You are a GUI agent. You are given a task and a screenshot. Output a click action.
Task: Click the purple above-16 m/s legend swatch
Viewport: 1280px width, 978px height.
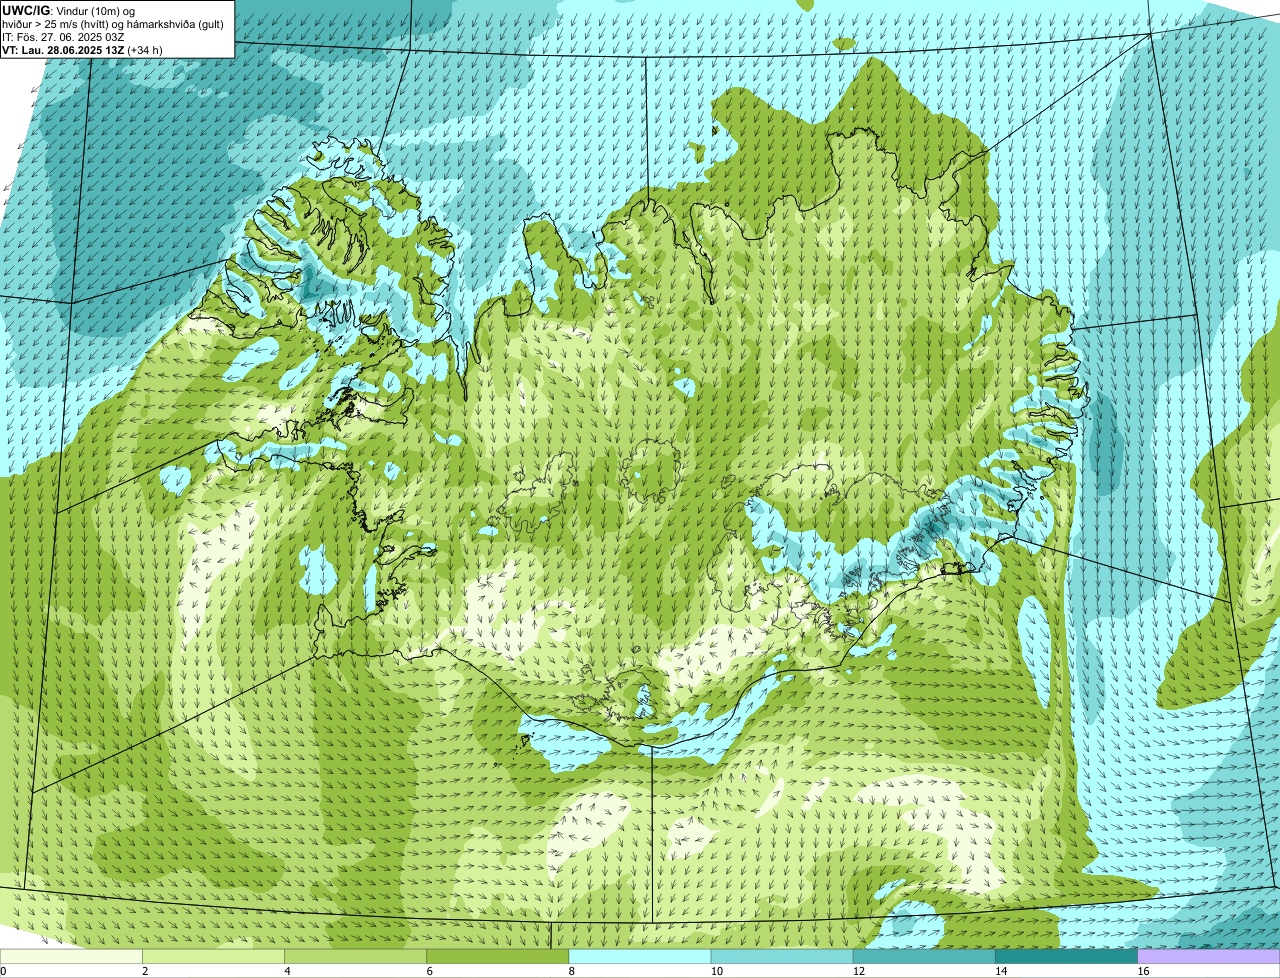point(1209,956)
